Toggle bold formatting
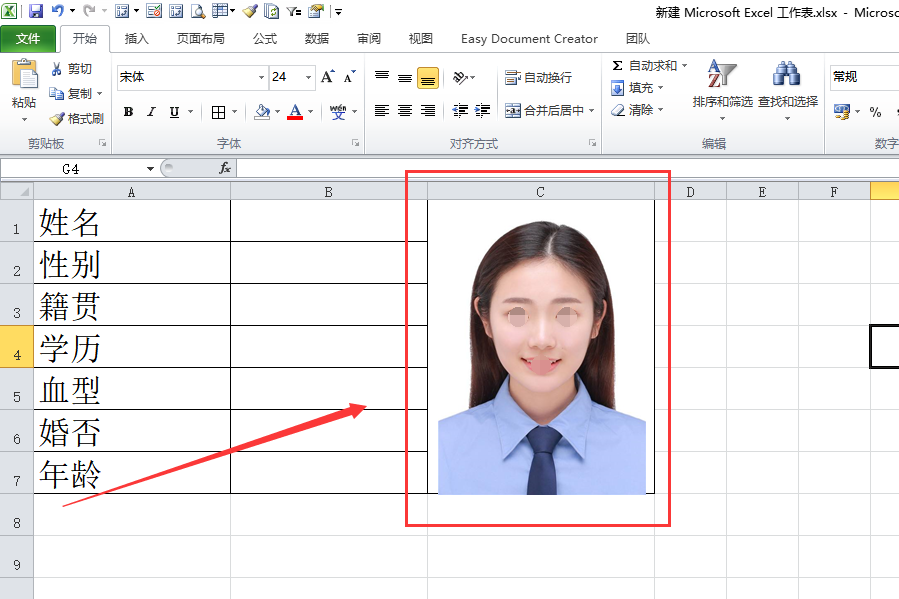 128,112
